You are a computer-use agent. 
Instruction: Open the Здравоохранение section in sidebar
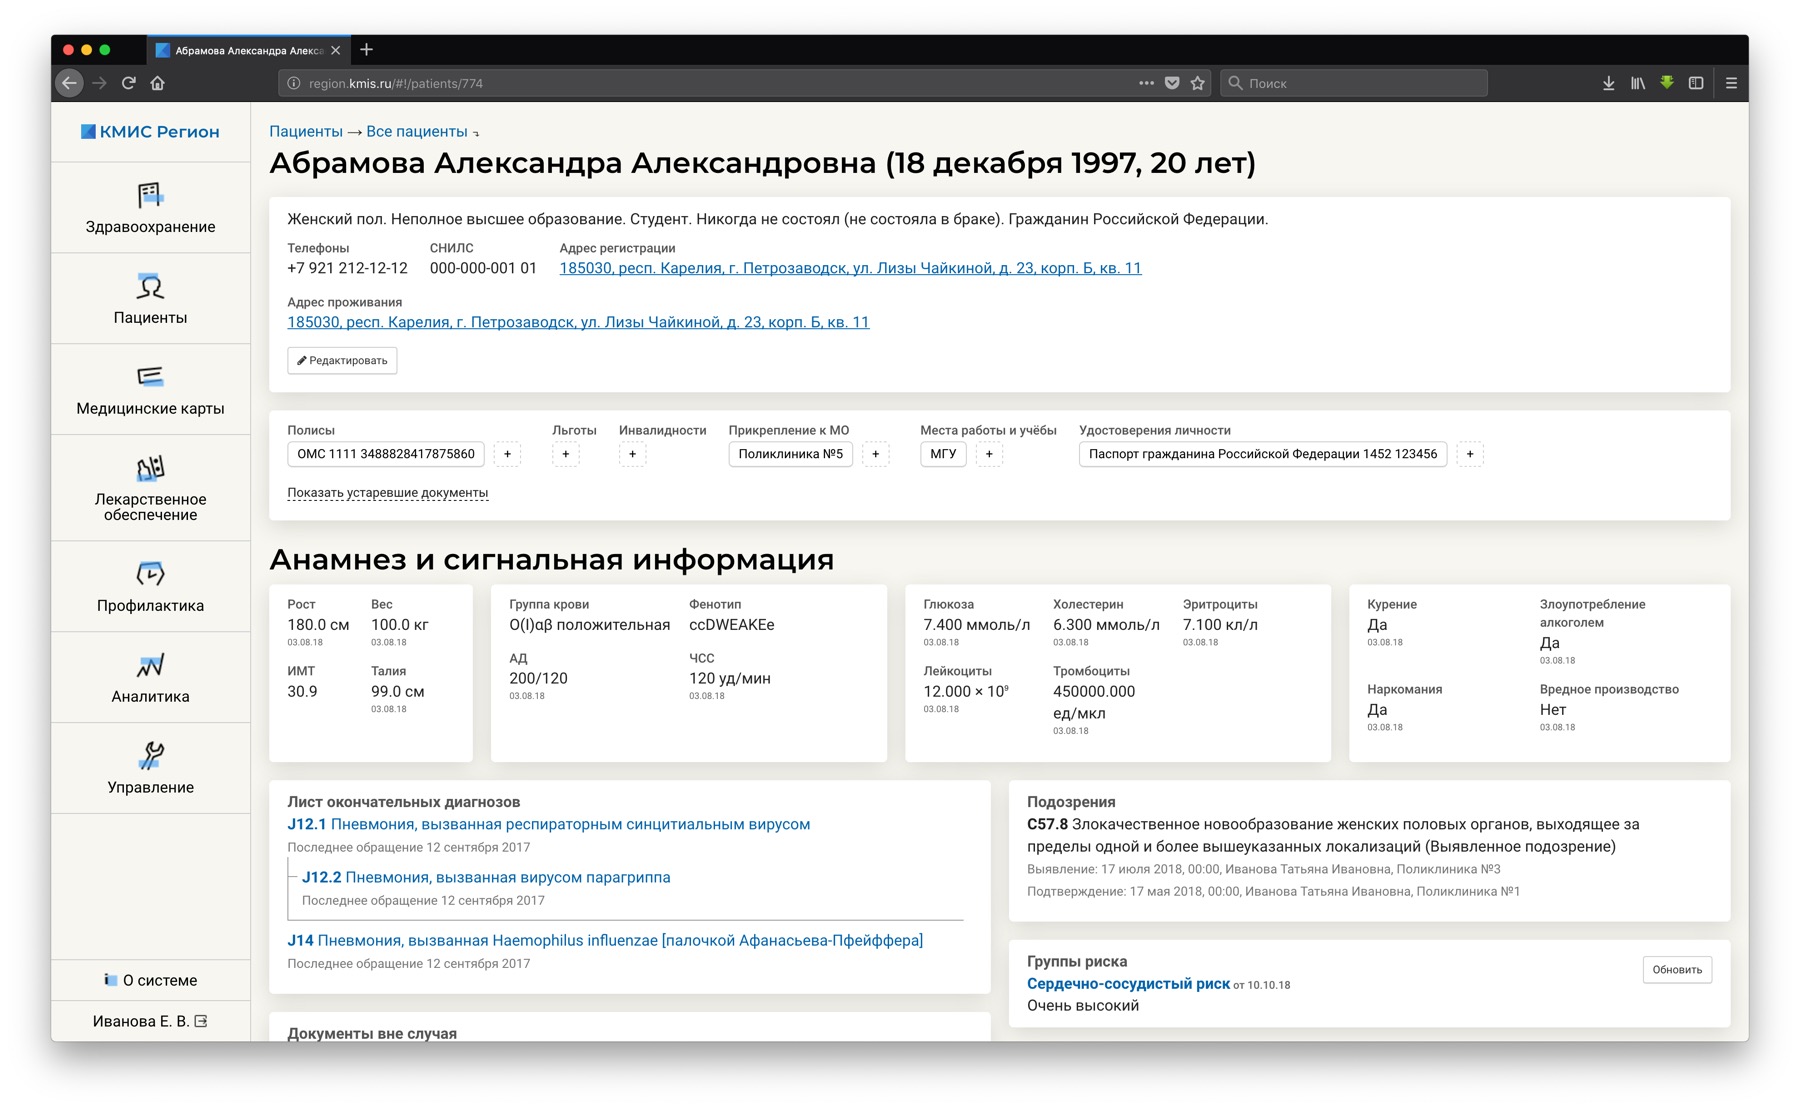pyautogui.click(x=150, y=208)
